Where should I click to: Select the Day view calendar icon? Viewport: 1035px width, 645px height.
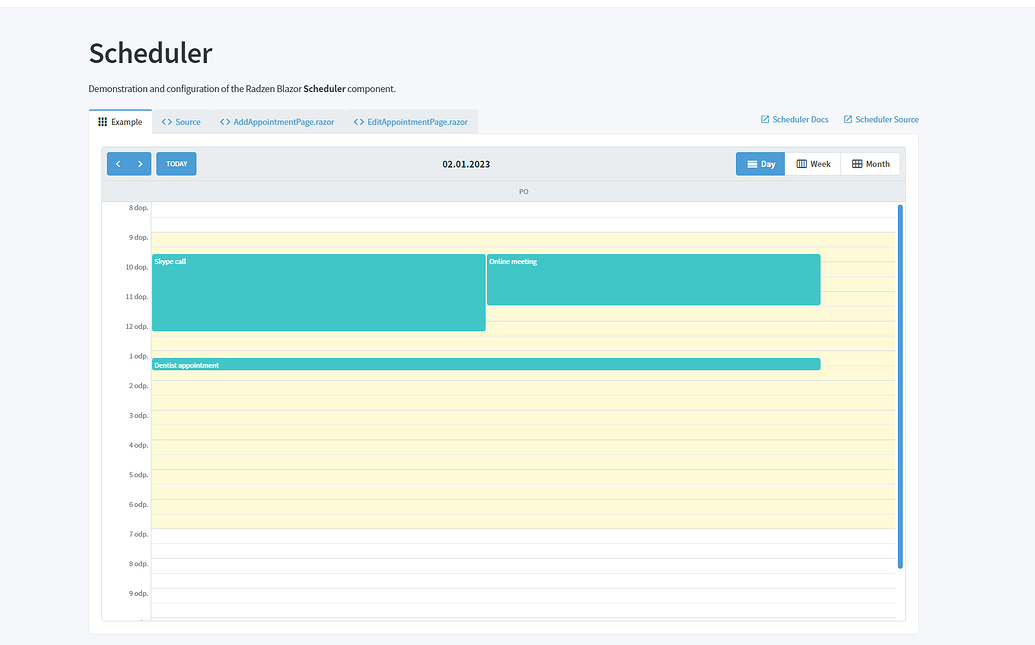[750, 163]
